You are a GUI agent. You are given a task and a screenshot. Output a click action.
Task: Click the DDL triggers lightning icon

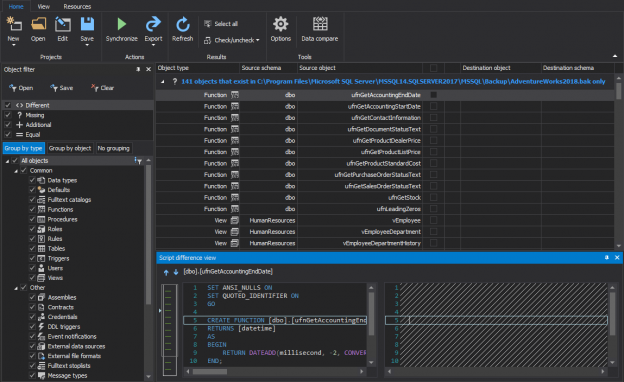(41, 327)
